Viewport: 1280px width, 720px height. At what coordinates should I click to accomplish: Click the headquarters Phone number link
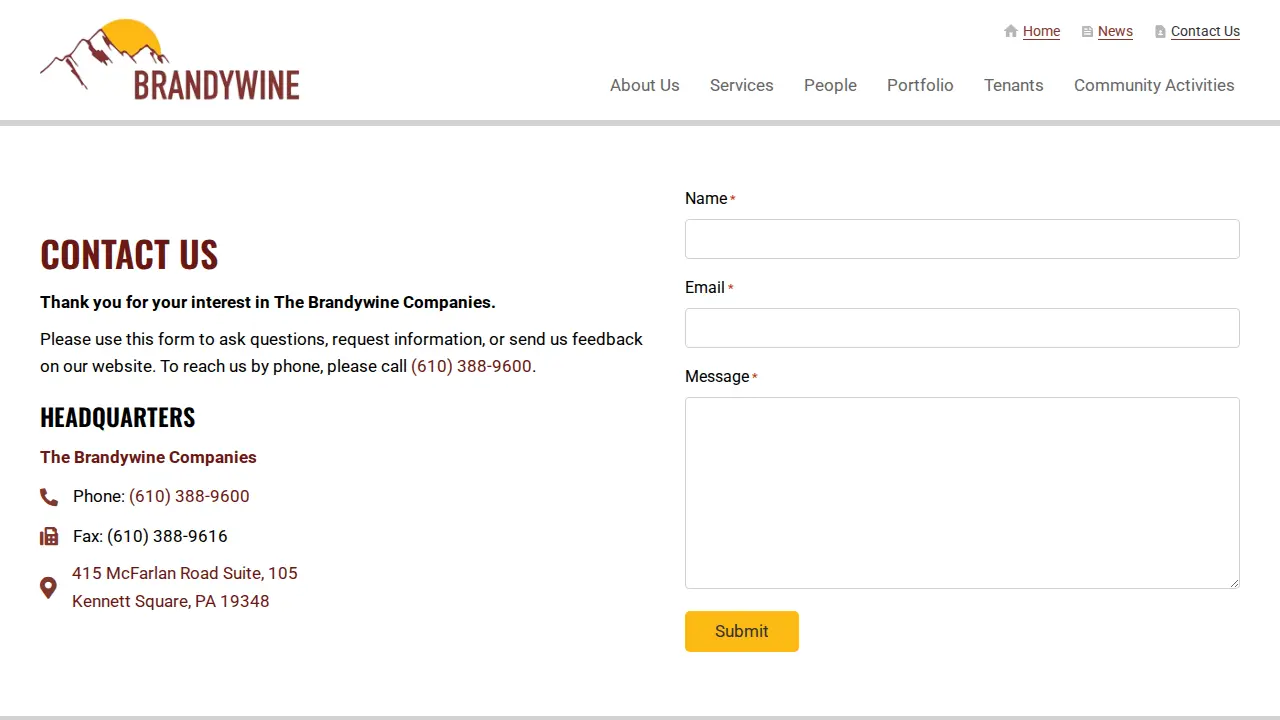(x=189, y=496)
